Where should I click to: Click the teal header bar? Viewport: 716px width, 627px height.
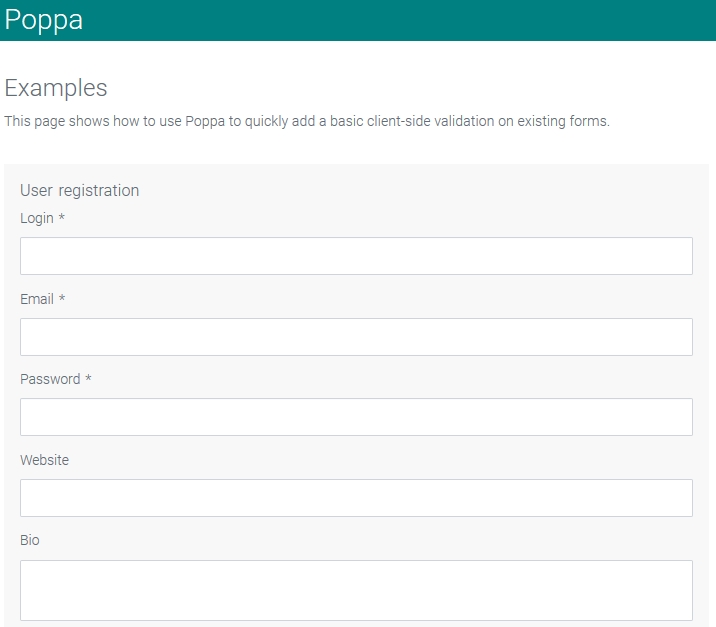tap(358, 20)
